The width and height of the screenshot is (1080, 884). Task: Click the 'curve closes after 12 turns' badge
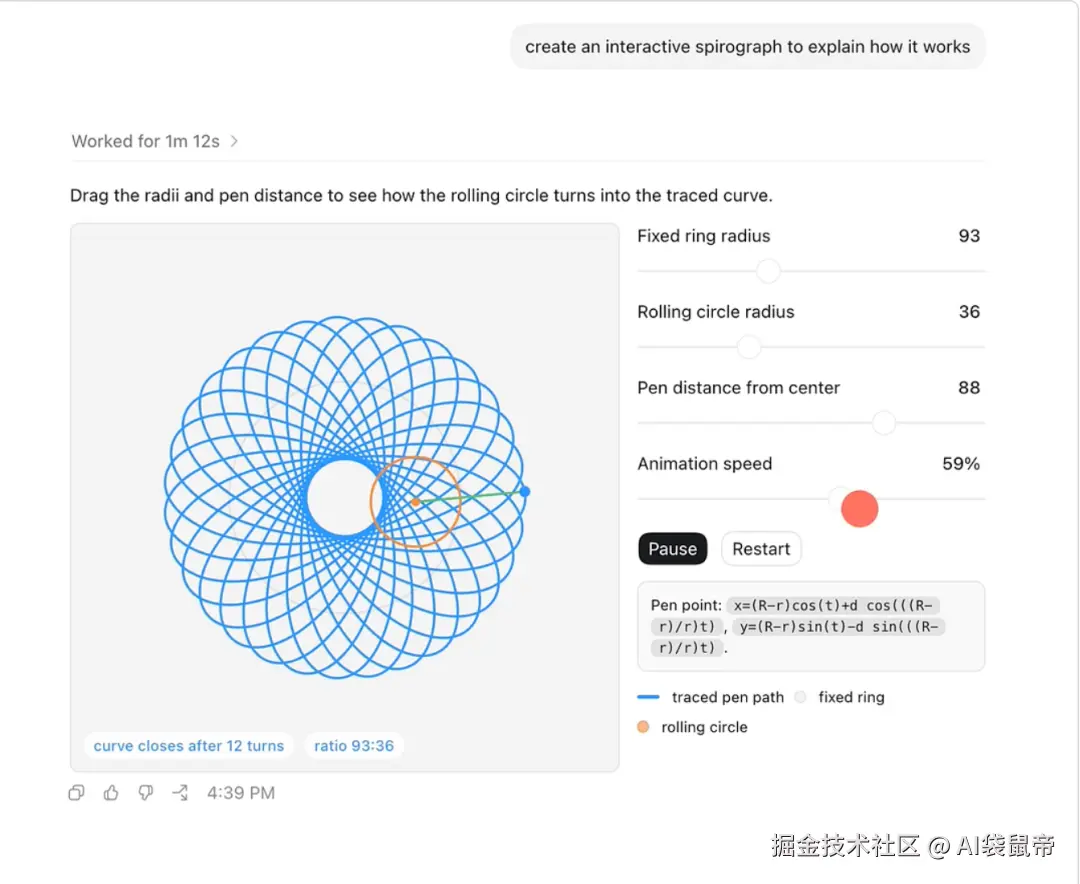189,746
